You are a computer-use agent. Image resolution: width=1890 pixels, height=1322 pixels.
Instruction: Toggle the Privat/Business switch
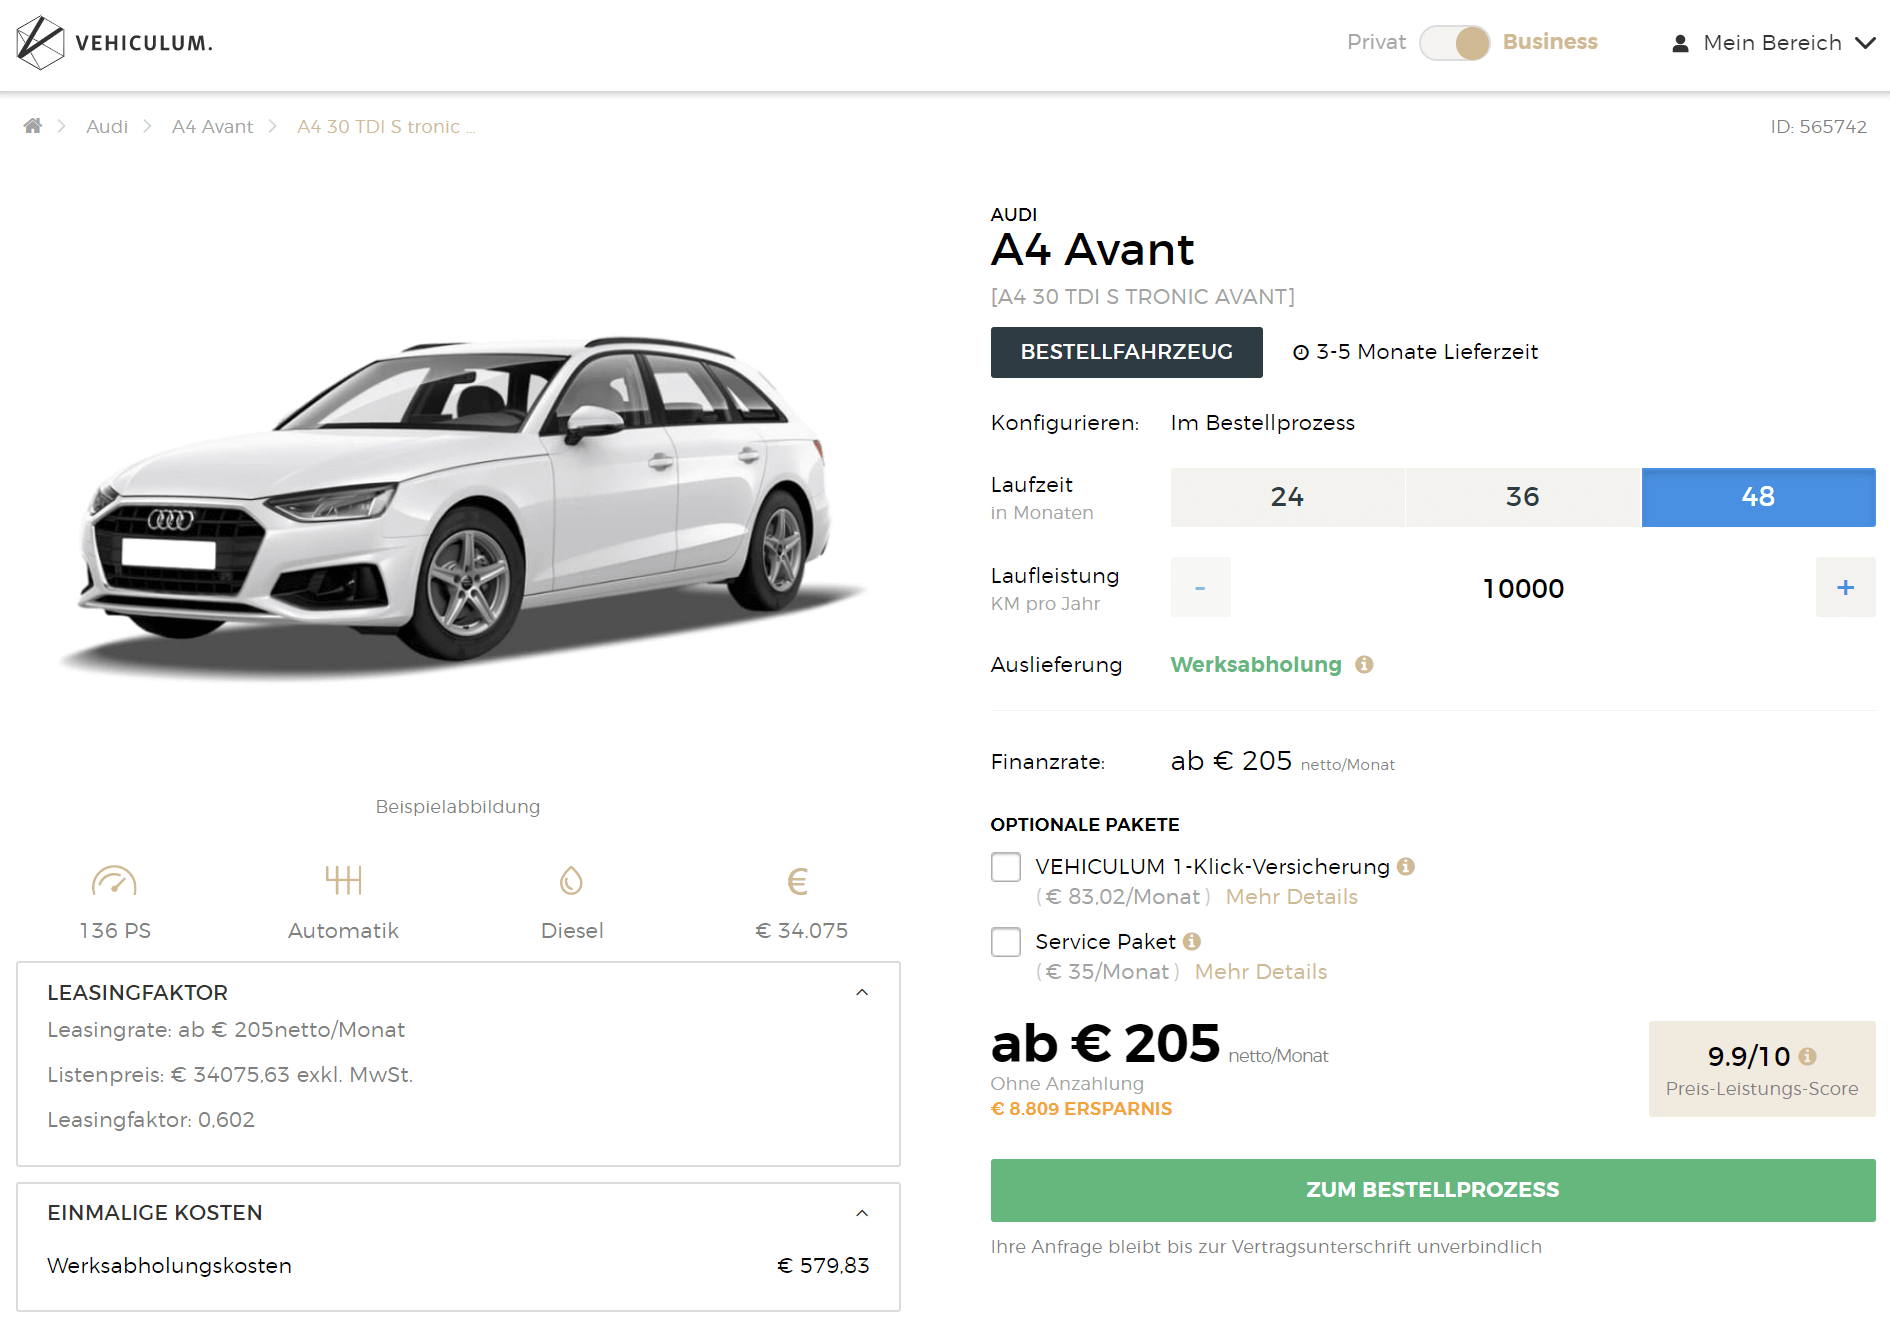click(1454, 43)
